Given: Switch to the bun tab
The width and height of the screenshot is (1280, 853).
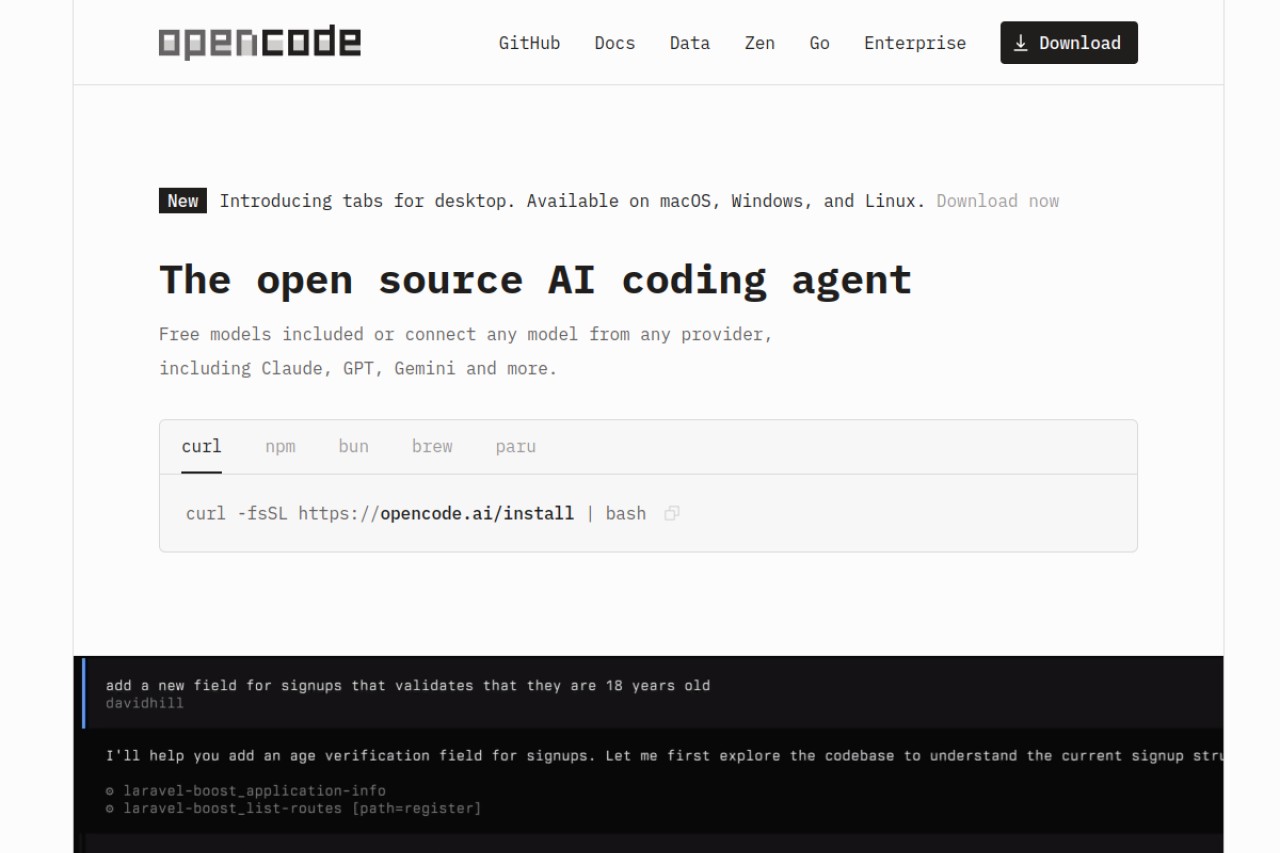Looking at the screenshot, I should tap(353, 446).
